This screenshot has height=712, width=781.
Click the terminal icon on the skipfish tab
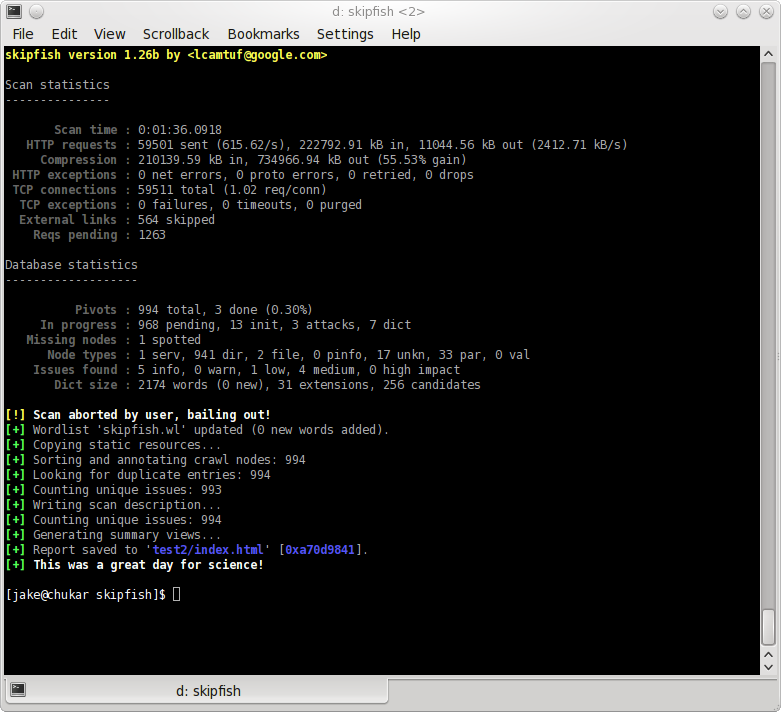point(18,690)
